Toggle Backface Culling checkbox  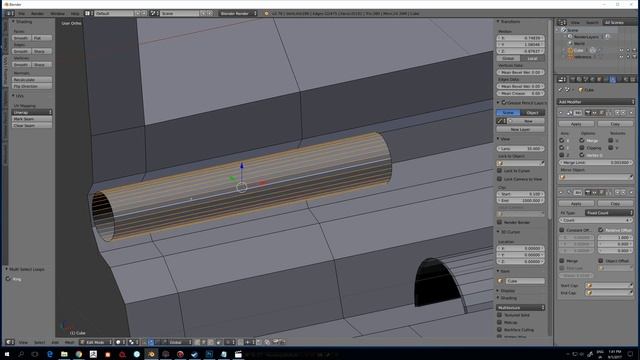point(499,330)
